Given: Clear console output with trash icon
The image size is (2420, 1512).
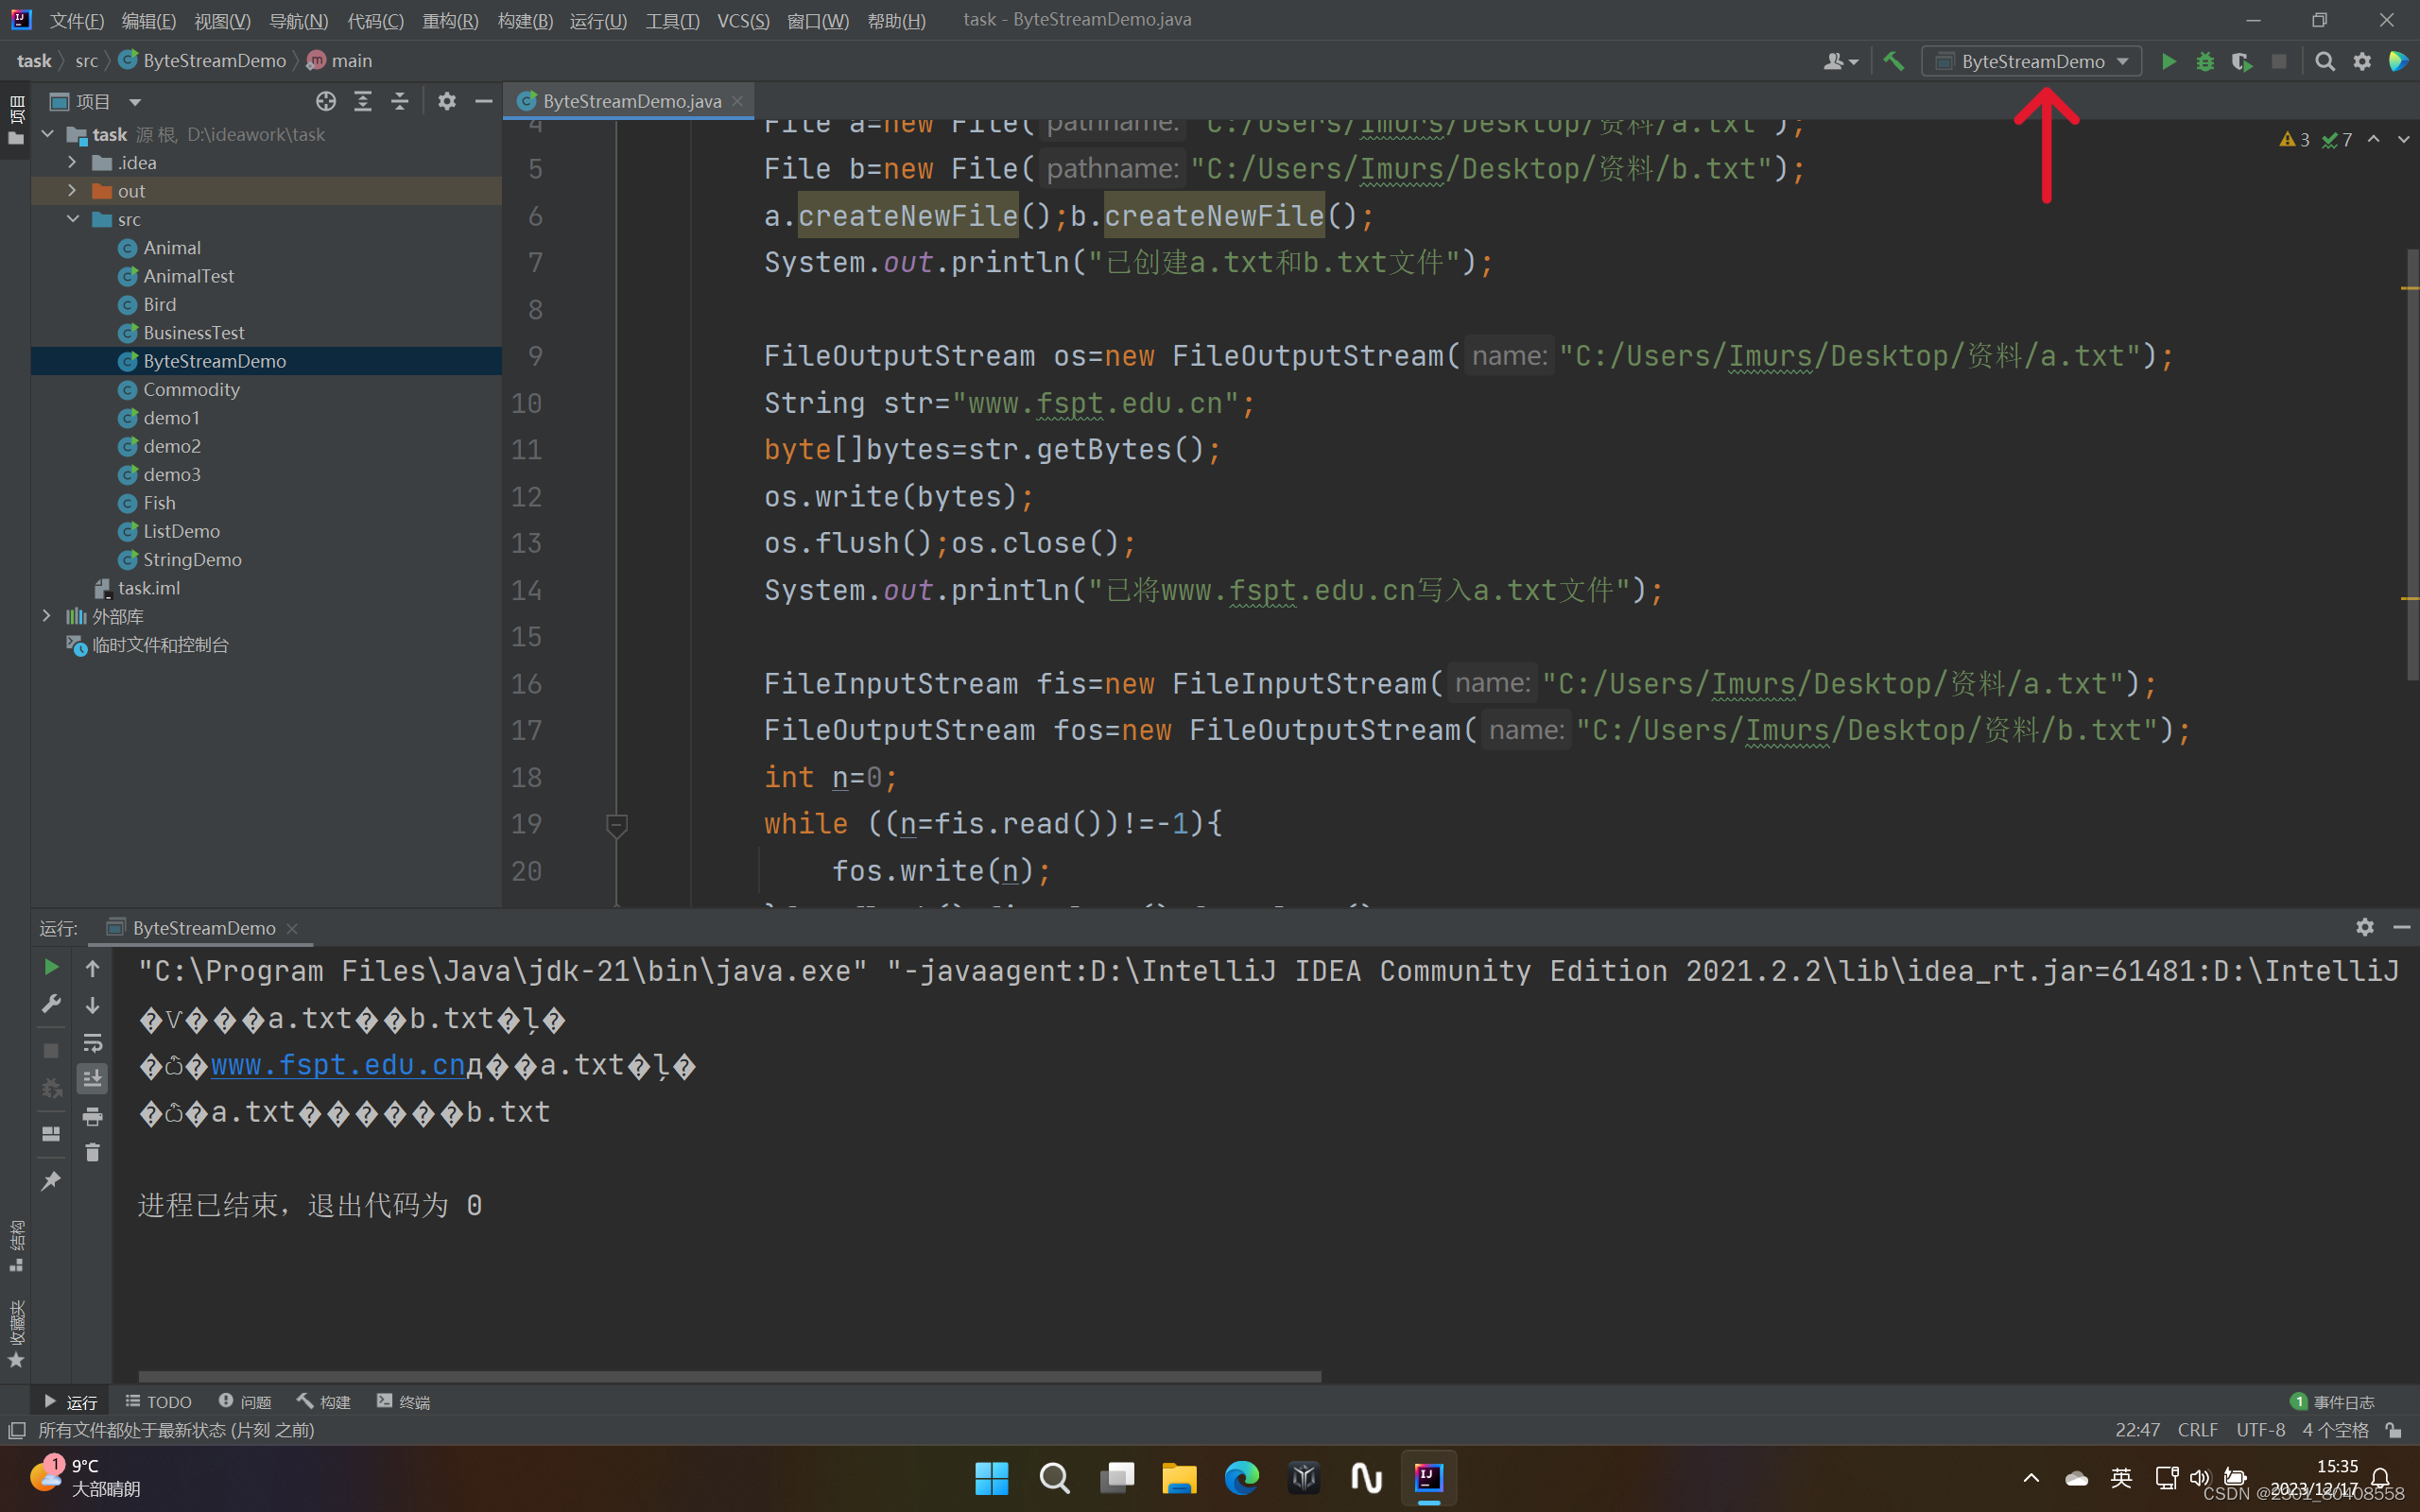Looking at the screenshot, I should 92,1153.
